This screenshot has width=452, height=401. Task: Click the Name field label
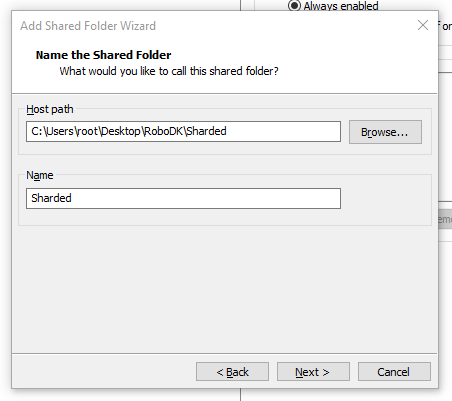[x=40, y=175]
